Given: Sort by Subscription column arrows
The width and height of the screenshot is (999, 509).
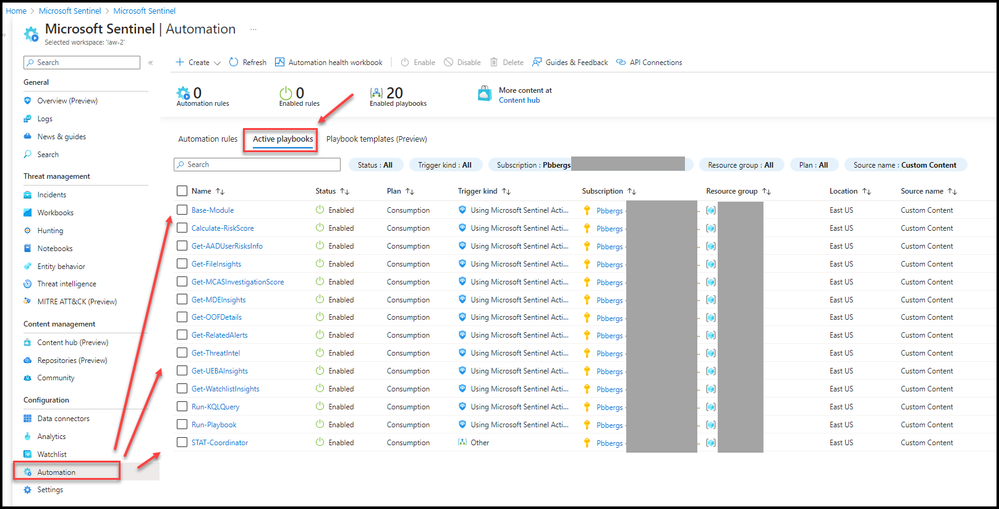Looking at the screenshot, I should click(632, 191).
